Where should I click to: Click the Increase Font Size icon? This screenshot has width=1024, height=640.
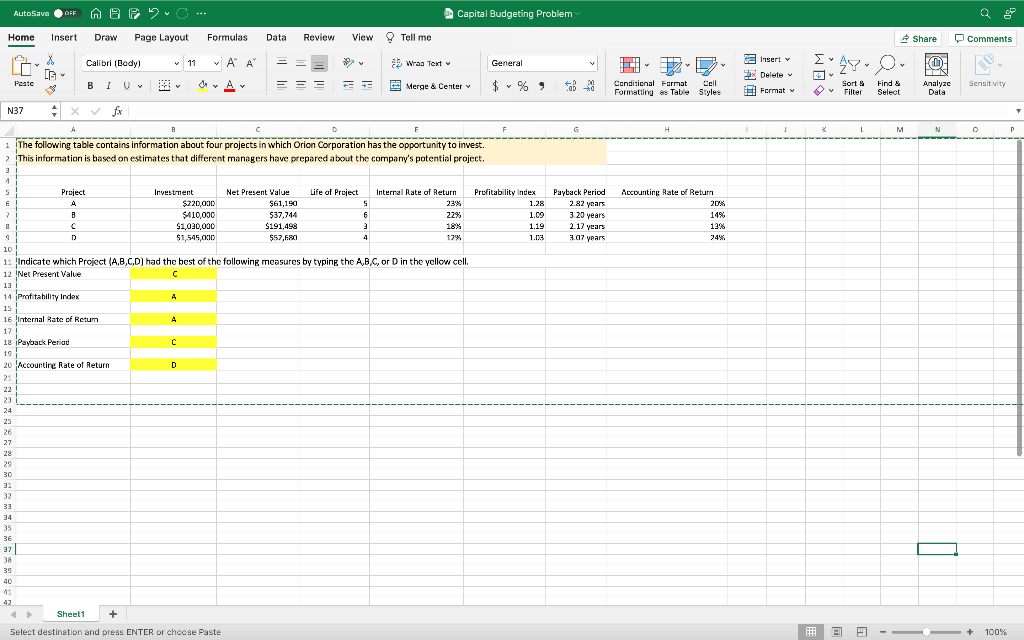click(232, 63)
